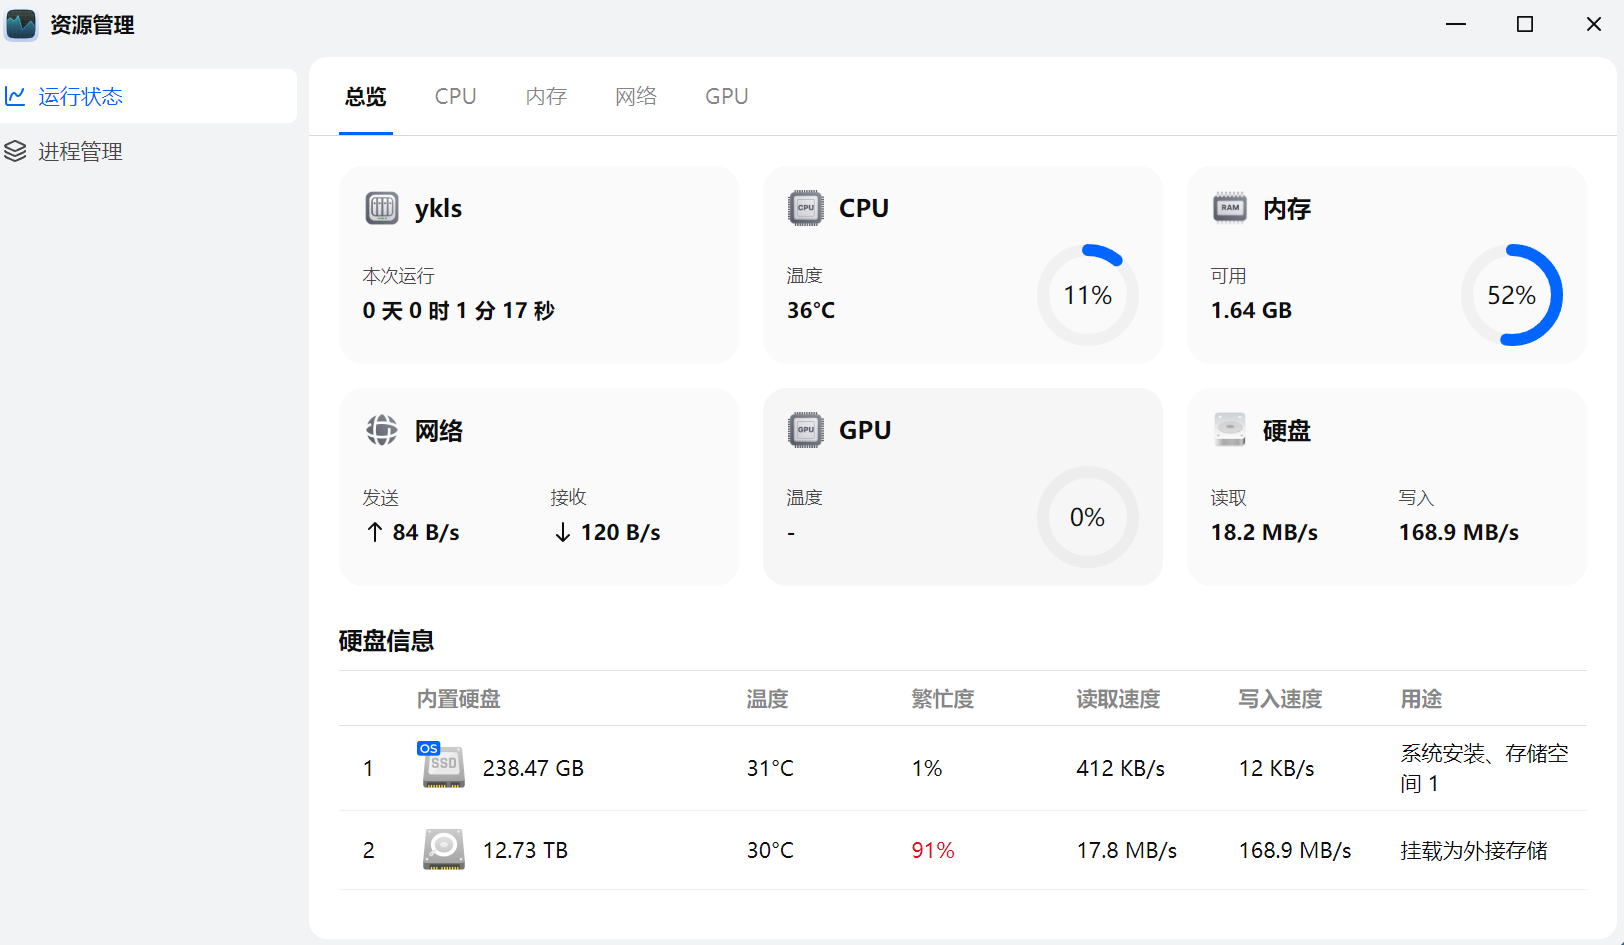
Task: Click the memory 52% usage ring
Action: coord(1512,295)
